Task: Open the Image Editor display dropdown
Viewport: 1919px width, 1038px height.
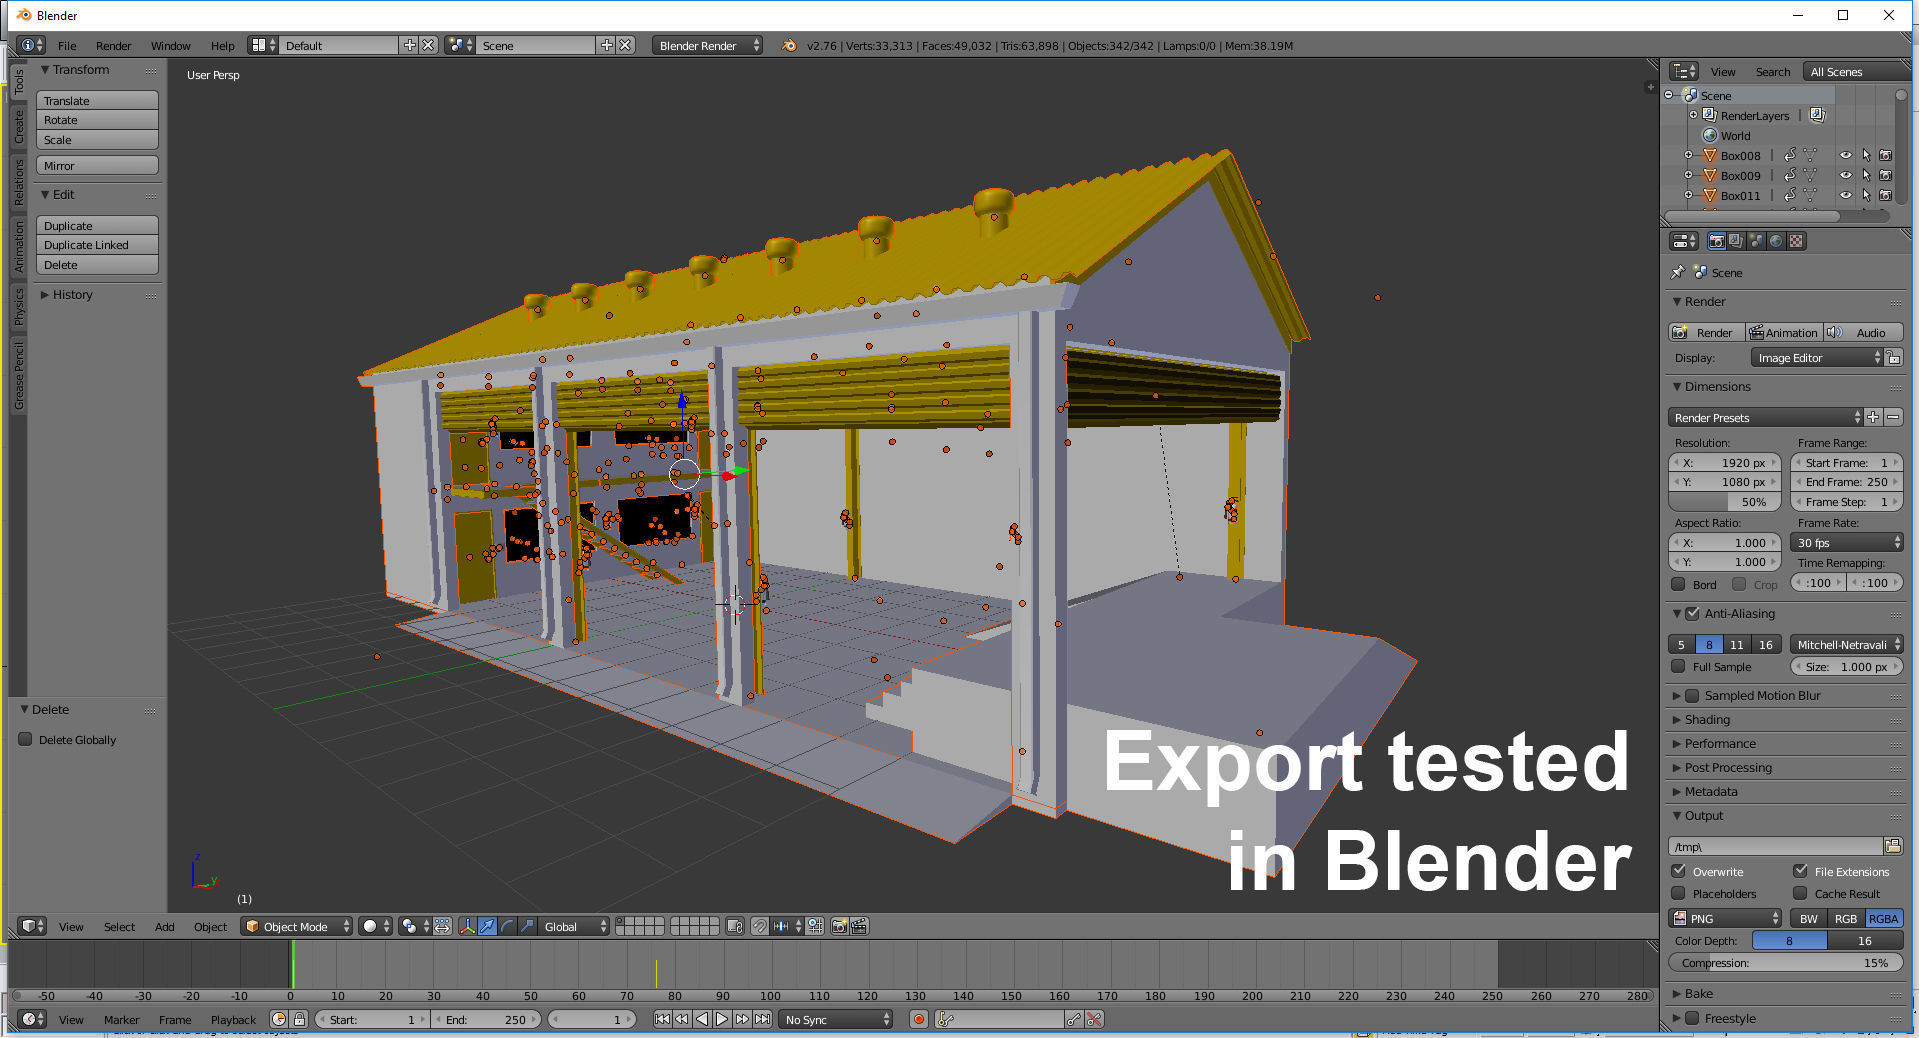Action: (x=1816, y=358)
